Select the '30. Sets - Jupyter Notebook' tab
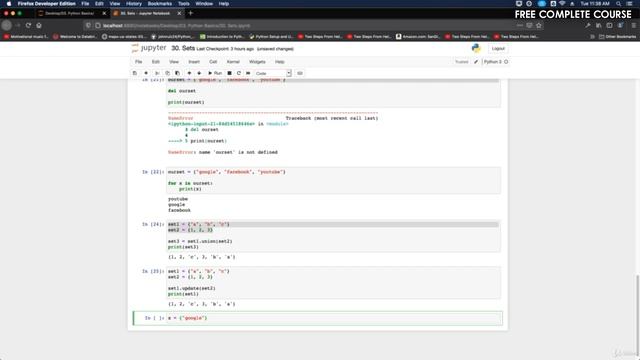The height and width of the screenshot is (360, 640). coord(145,13)
